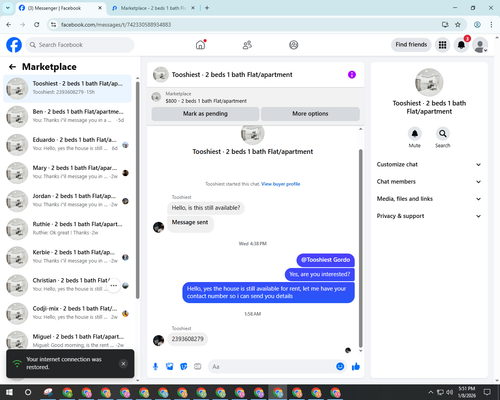Click Find friends button
The height and width of the screenshot is (400, 500).
(x=411, y=45)
